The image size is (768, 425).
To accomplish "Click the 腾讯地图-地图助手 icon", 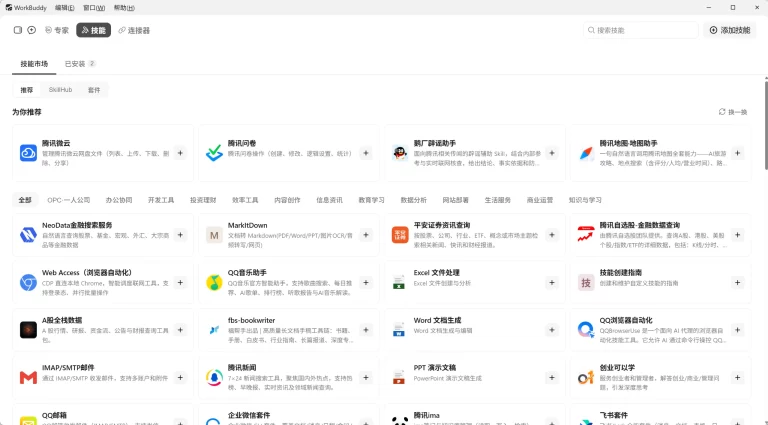I will [x=586, y=153].
